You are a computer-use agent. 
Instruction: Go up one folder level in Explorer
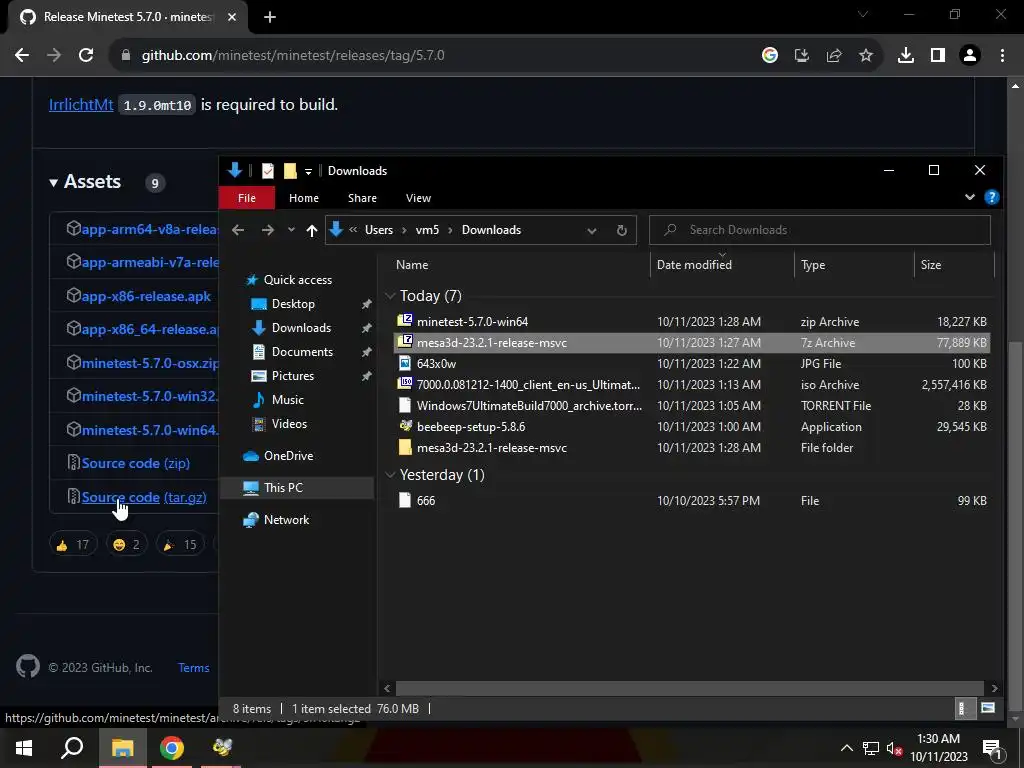(312, 230)
